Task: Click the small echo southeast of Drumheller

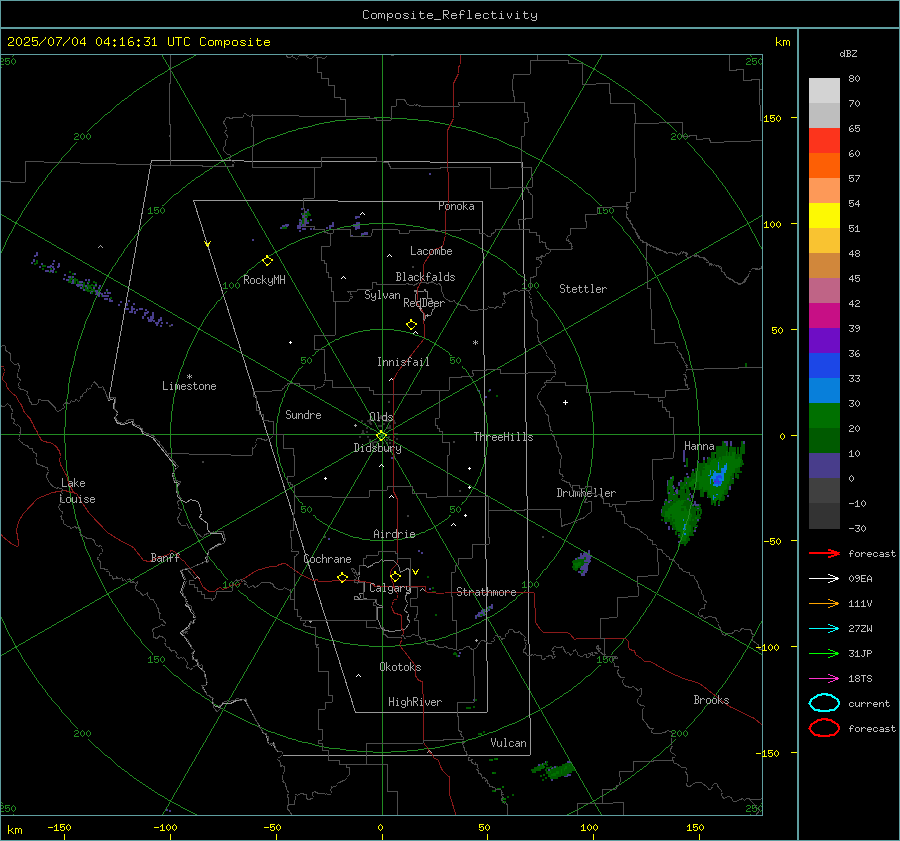Action: click(x=582, y=563)
